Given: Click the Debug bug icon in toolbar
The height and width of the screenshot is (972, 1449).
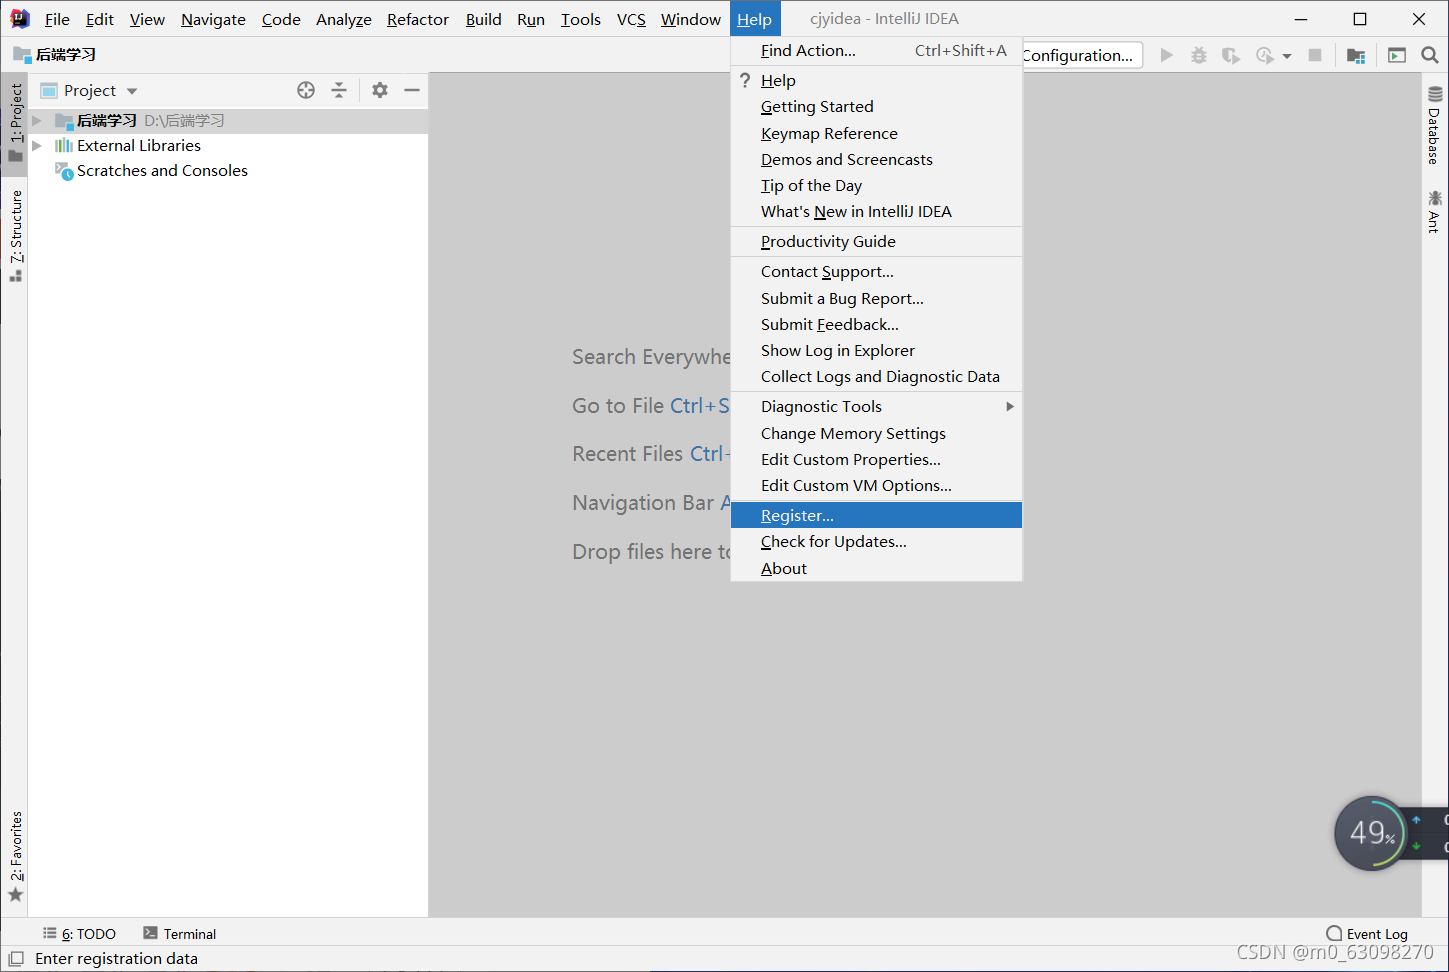Looking at the screenshot, I should point(1198,55).
